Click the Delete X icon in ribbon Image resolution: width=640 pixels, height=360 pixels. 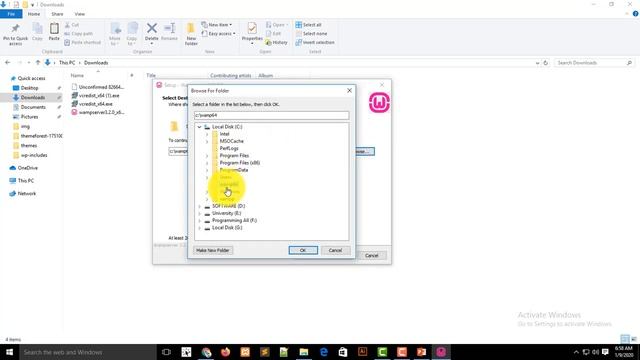(151, 32)
